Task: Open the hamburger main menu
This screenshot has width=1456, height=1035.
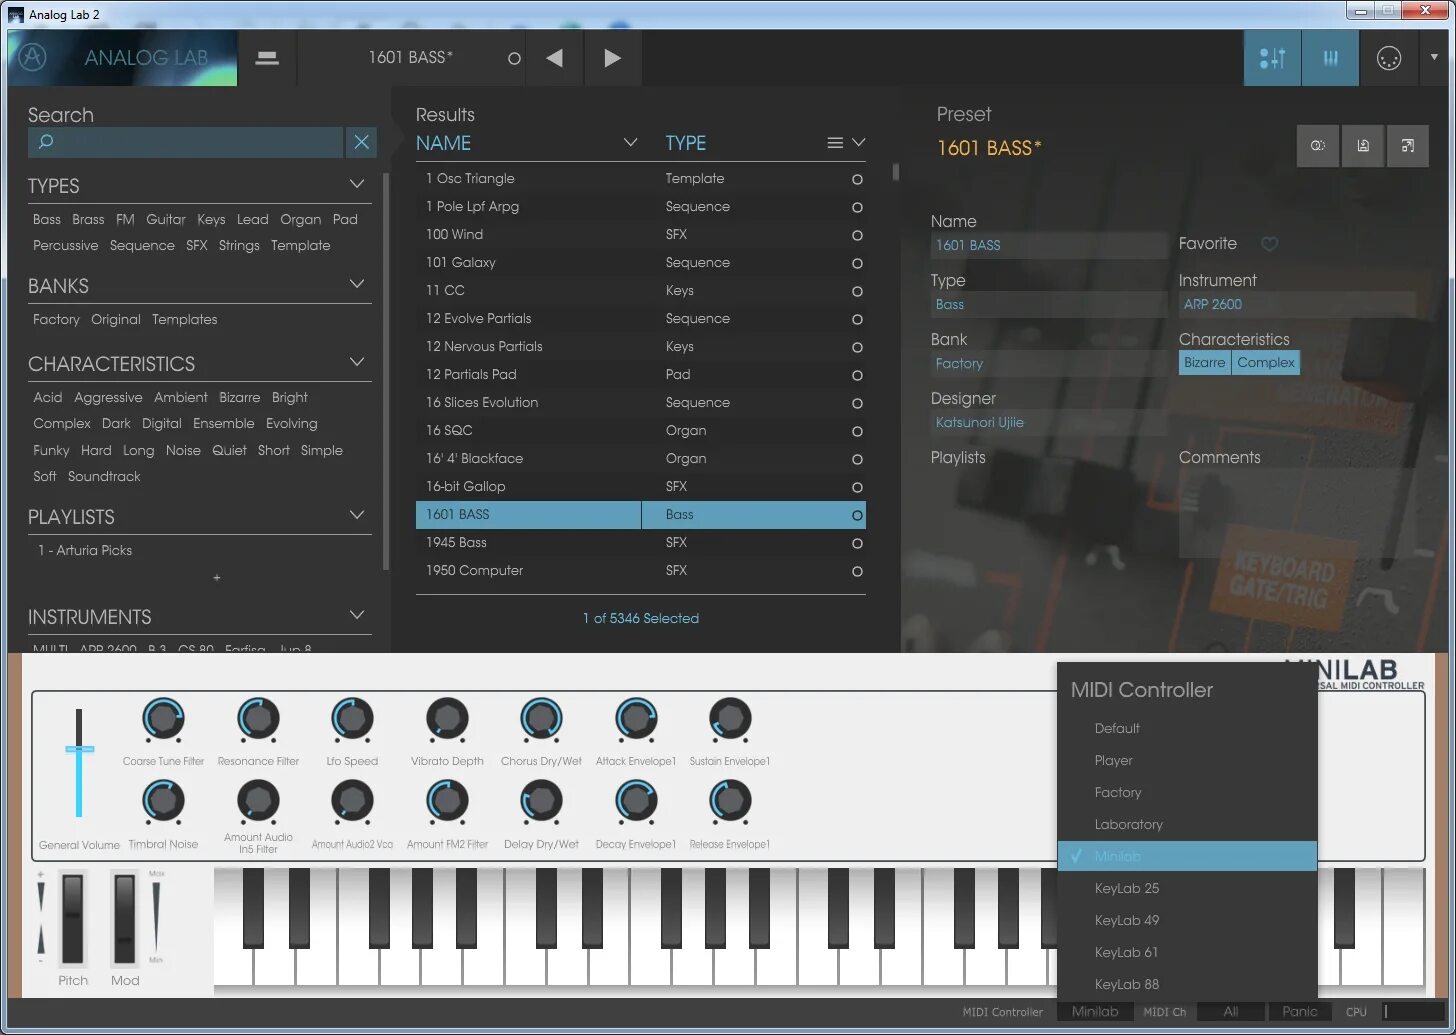Action: [x=267, y=58]
